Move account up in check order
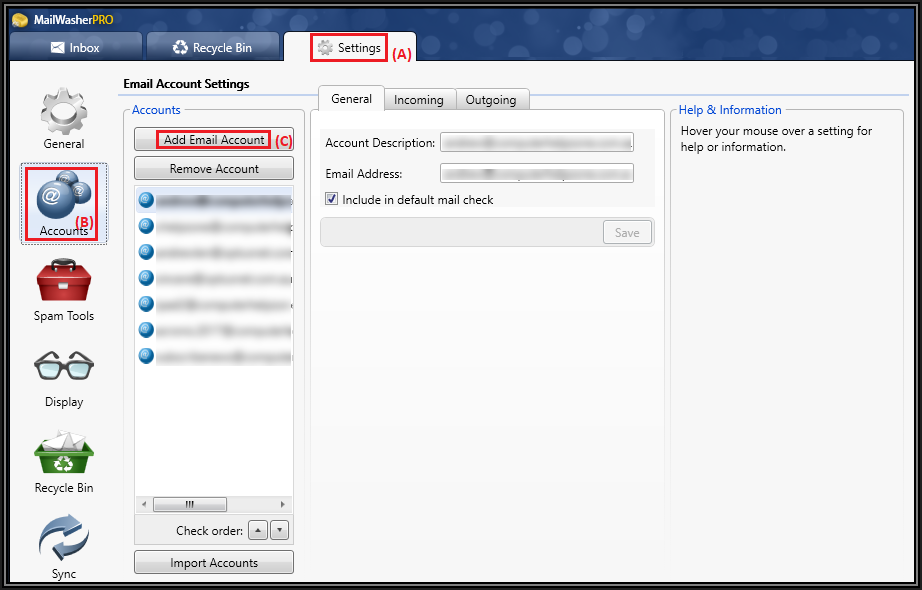The width and height of the screenshot is (922, 590). tap(258, 530)
